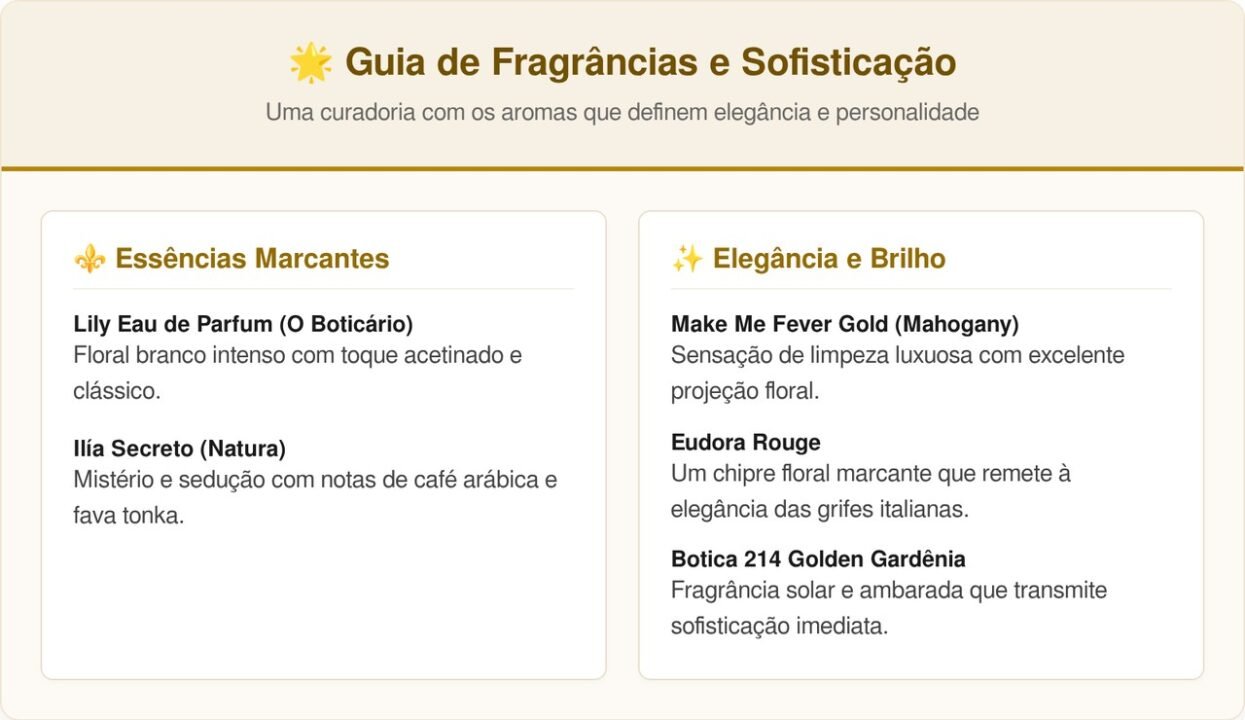This screenshot has width=1245, height=720.
Task: Click the gold divider line below the header
Action: coord(622,169)
